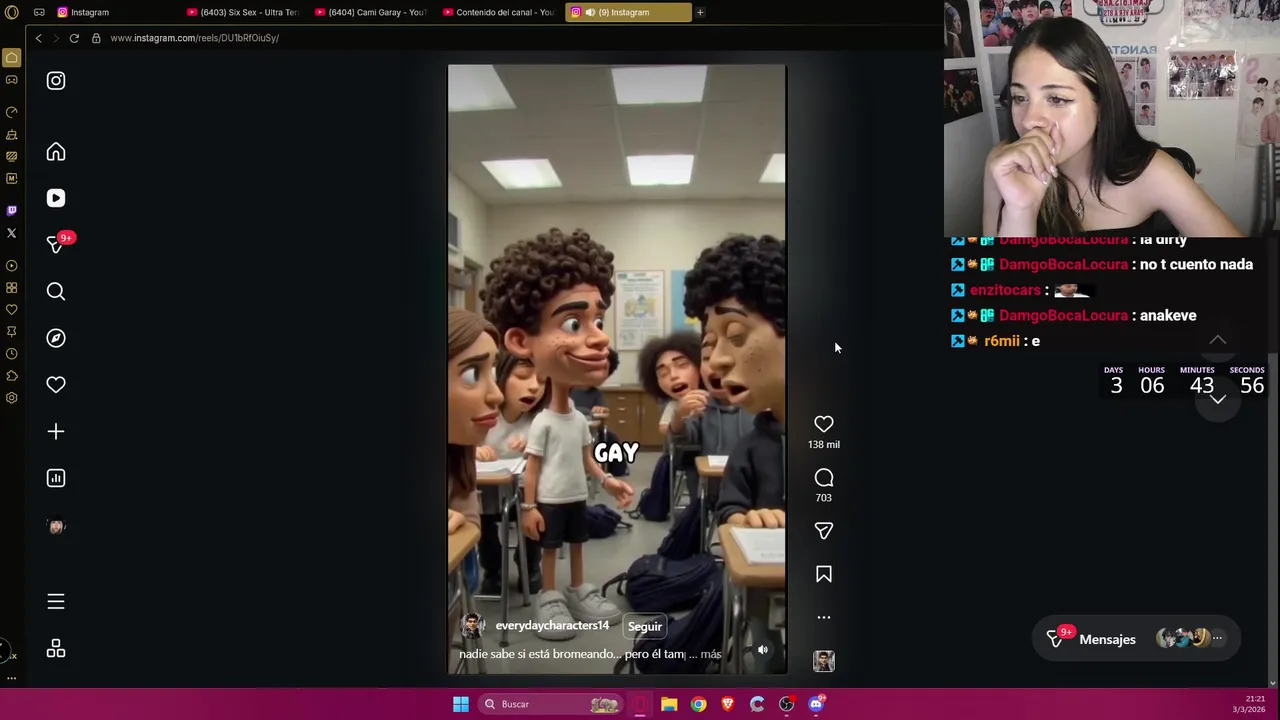The height and width of the screenshot is (720, 1280).
Task: Open Notifications heart icon in sidebar
Action: [x=56, y=385]
